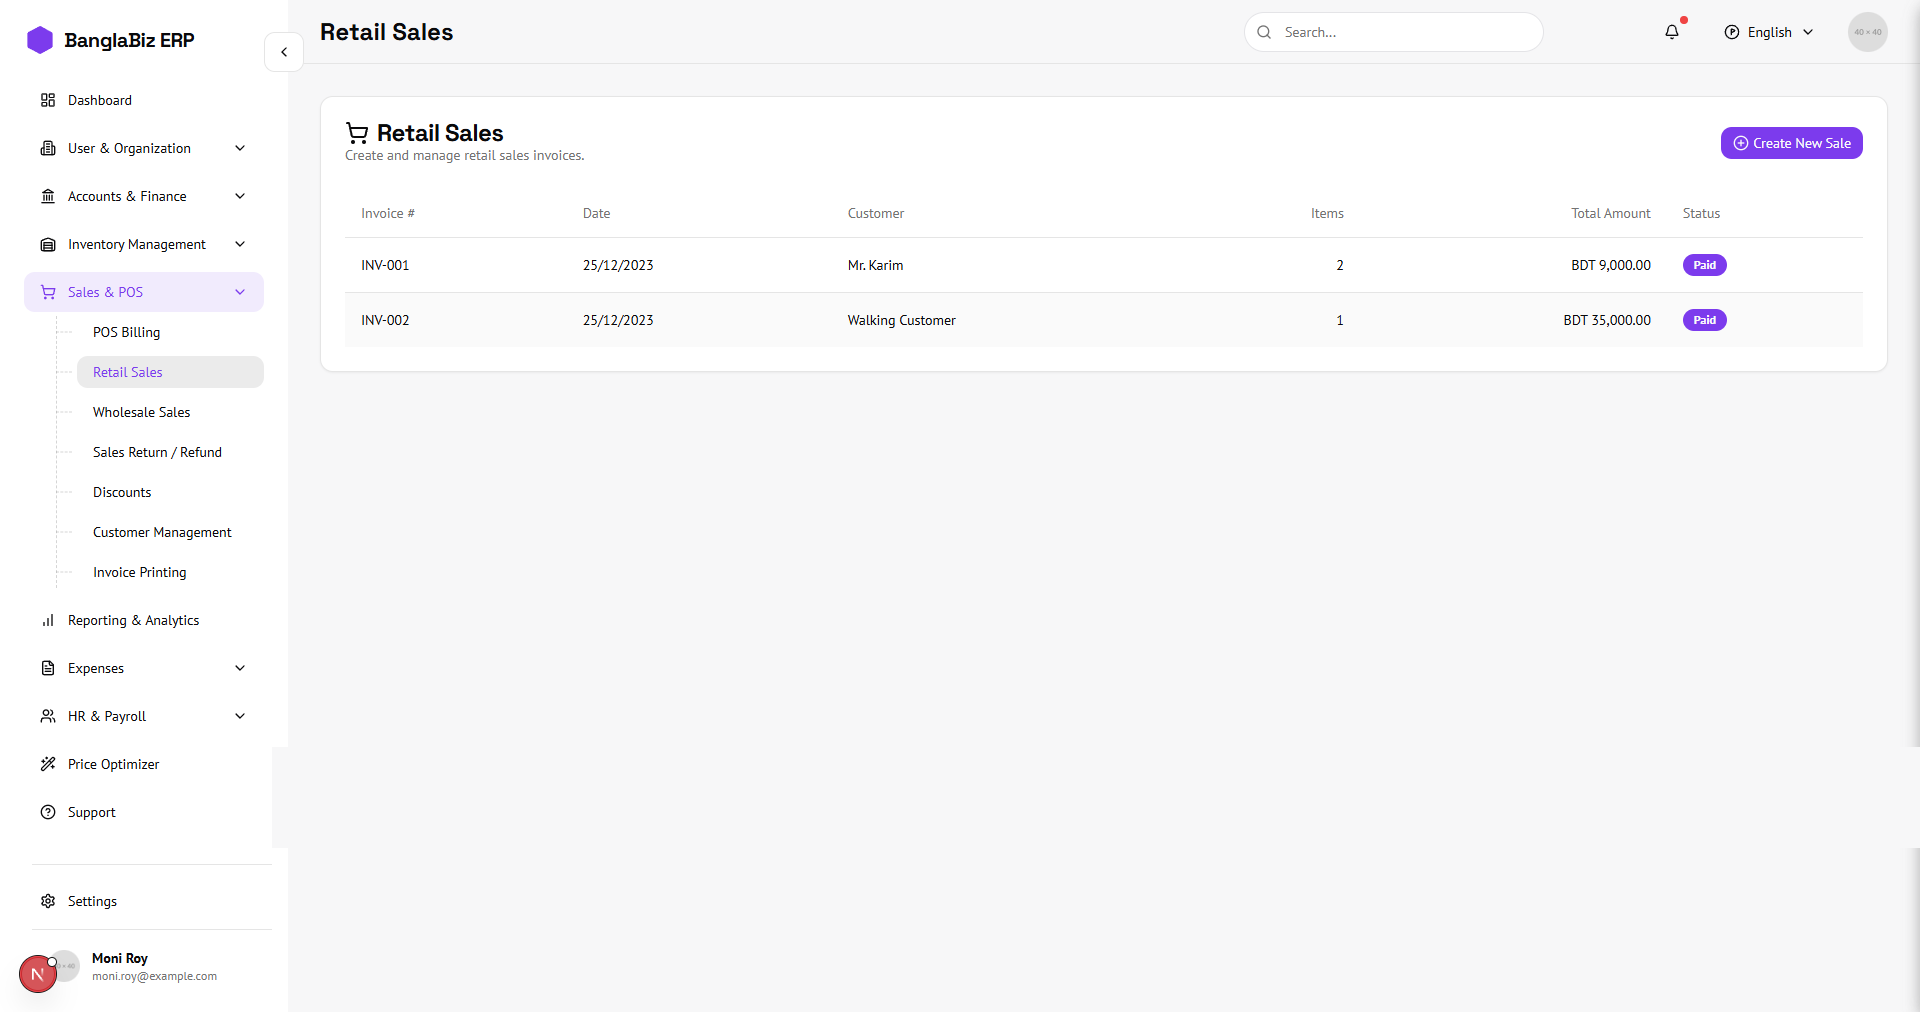
Task: Click the Create New Sale button
Action: click(x=1791, y=143)
